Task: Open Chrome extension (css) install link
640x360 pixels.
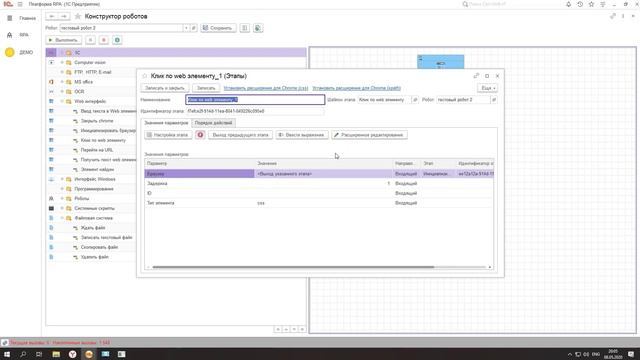Action: click(266, 88)
